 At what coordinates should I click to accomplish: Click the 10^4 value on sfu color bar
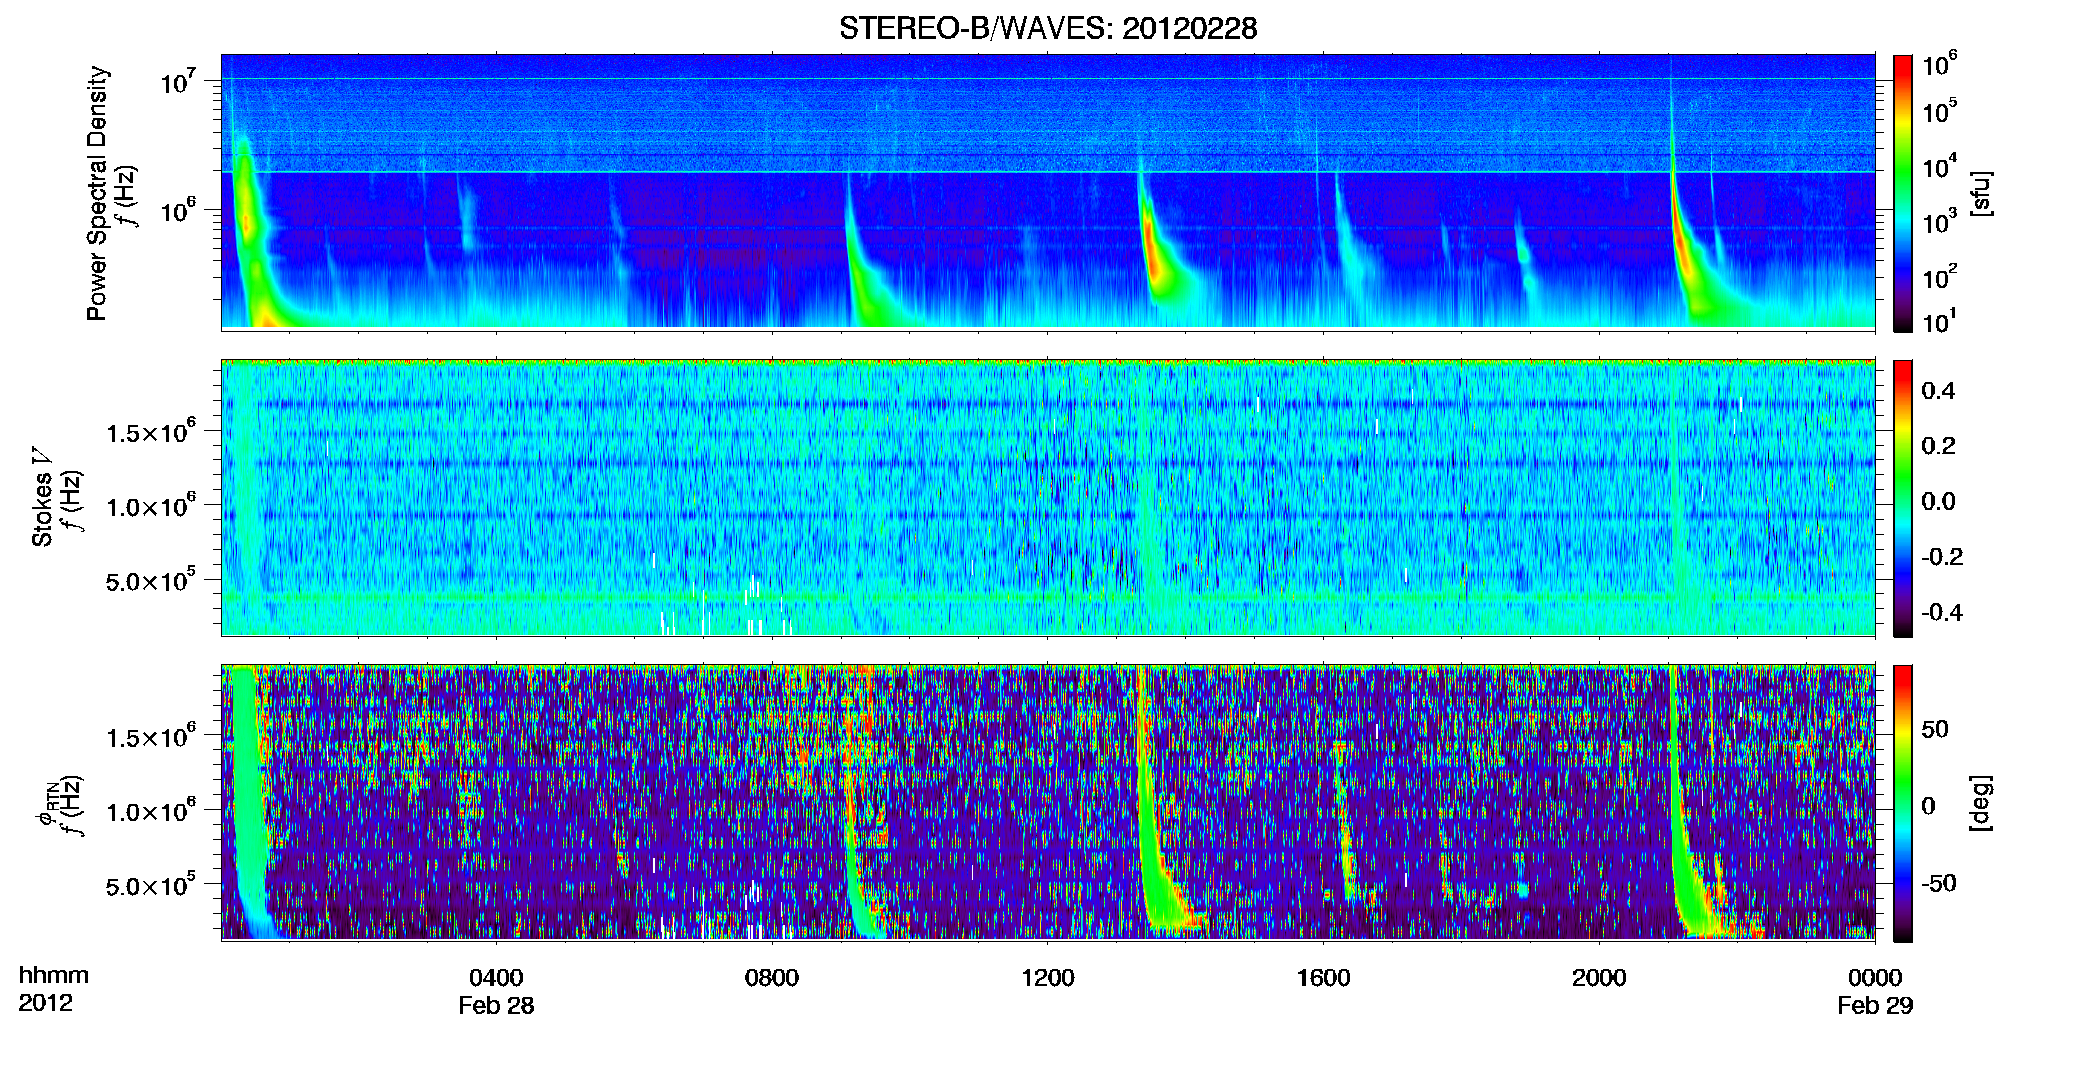1940,167
